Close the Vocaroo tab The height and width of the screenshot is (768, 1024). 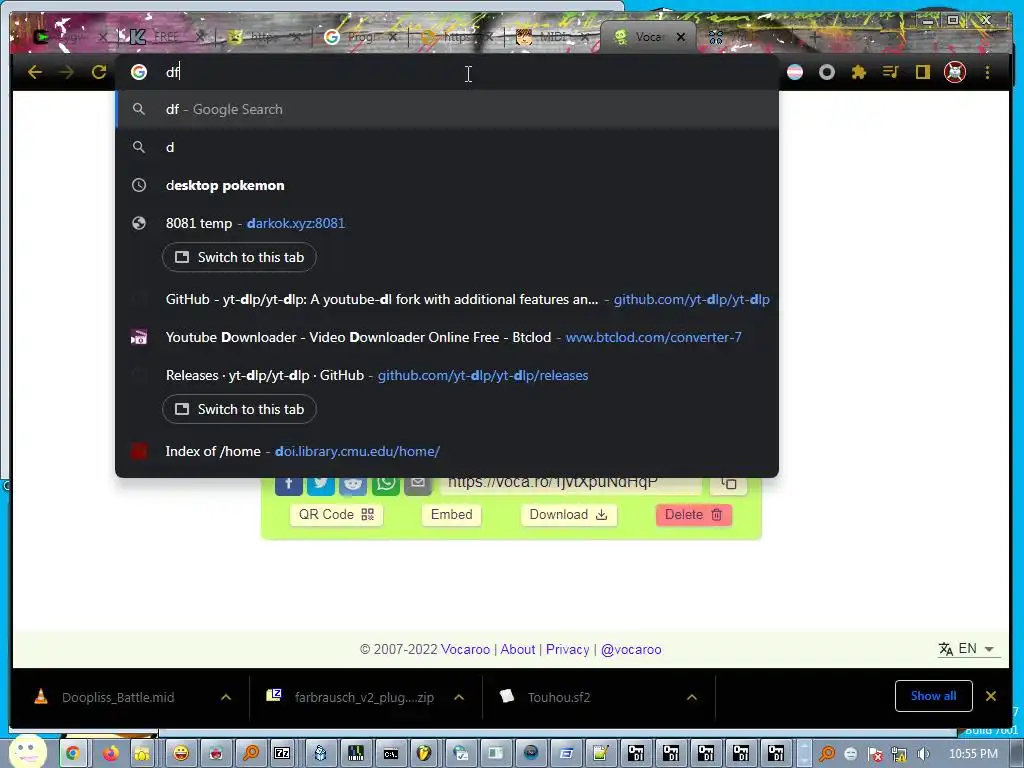click(x=681, y=37)
